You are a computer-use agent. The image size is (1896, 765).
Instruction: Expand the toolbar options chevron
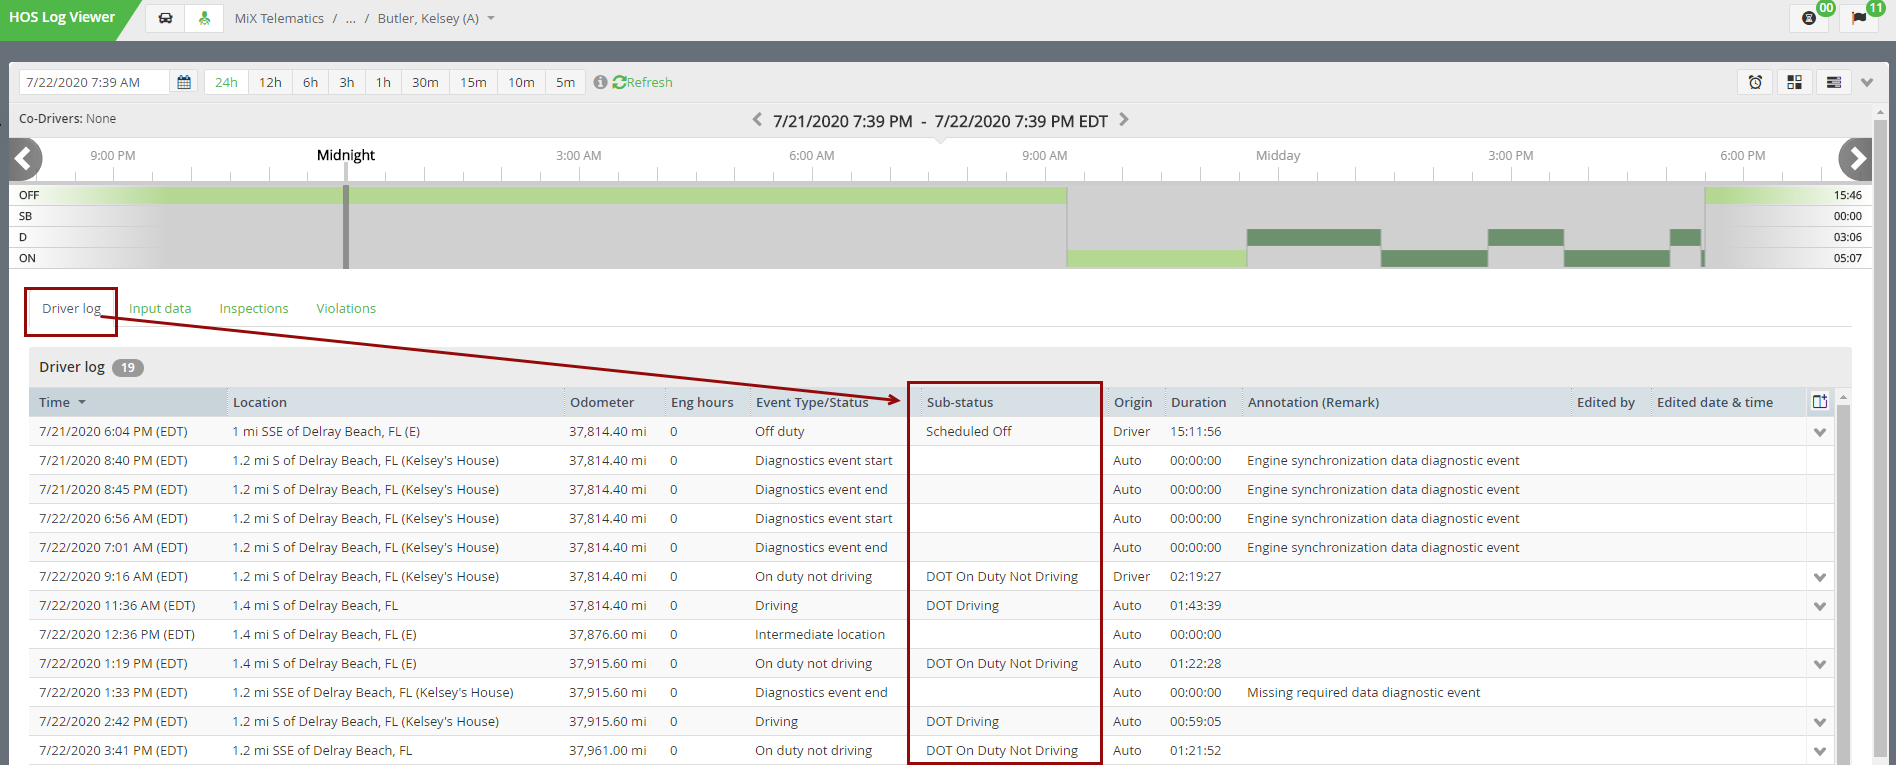pyautogui.click(x=1867, y=82)
